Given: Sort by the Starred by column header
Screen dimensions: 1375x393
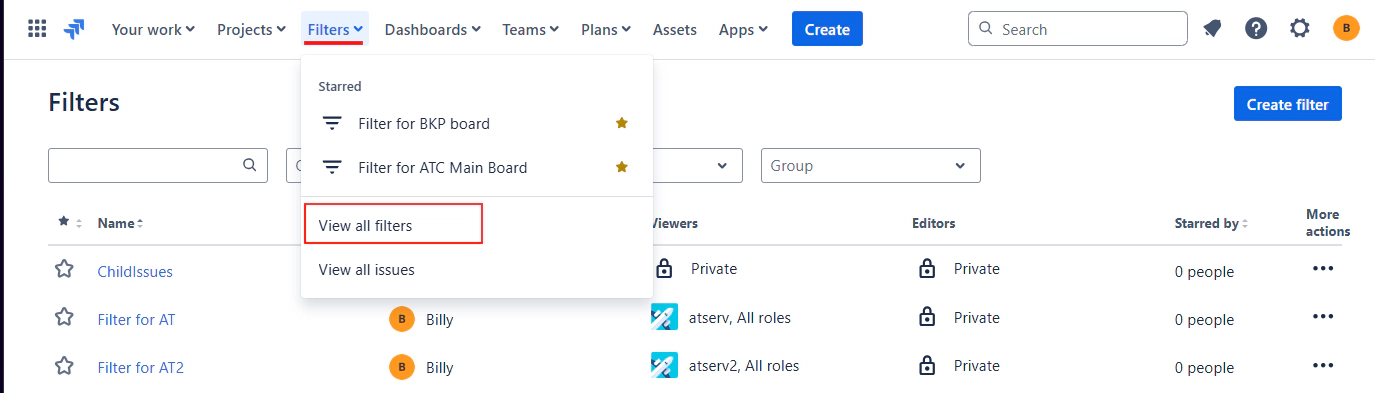Looking at the screenshot, I should click(1212, 223).
